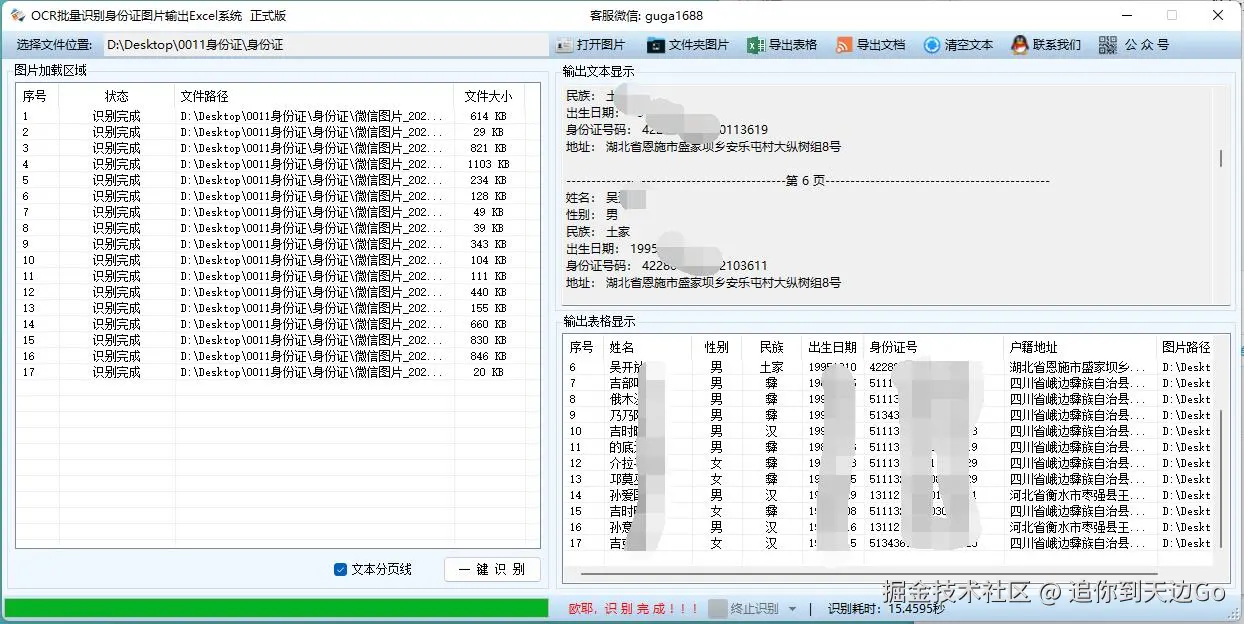Click the 一键识别 recognition button
1244x624 pixels.
click(492, 568)
